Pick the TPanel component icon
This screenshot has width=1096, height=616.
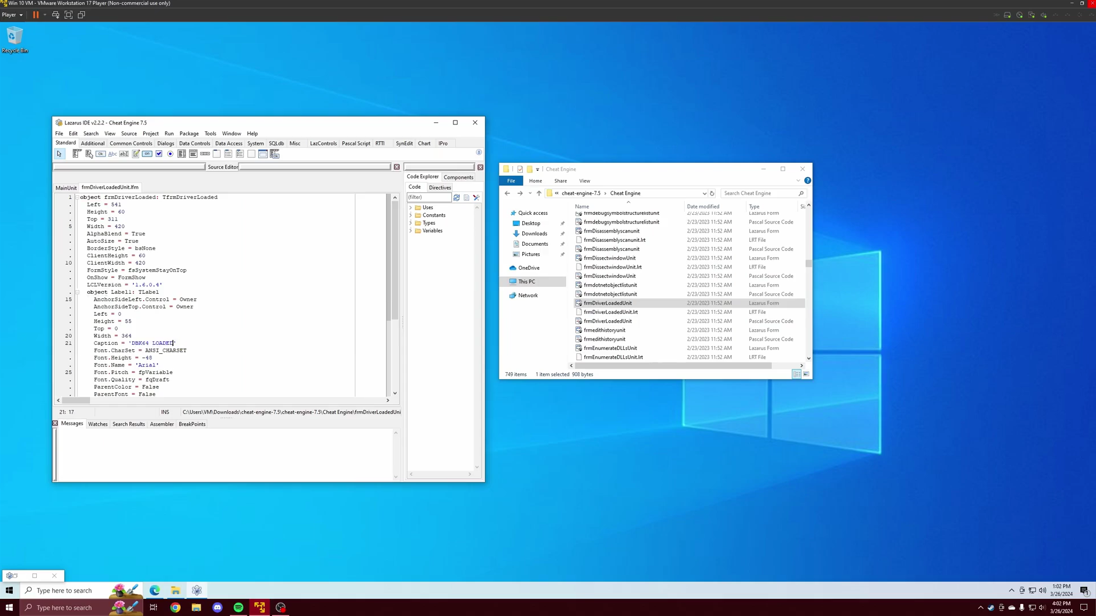[x=251, y=154]
